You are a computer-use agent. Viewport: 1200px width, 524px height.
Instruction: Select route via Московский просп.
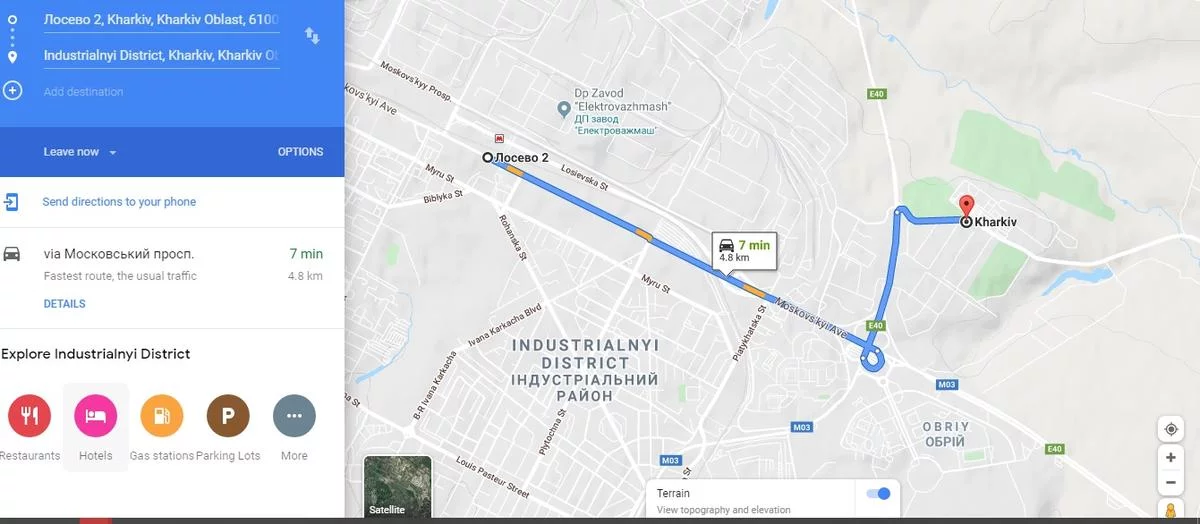coord(172,278)
